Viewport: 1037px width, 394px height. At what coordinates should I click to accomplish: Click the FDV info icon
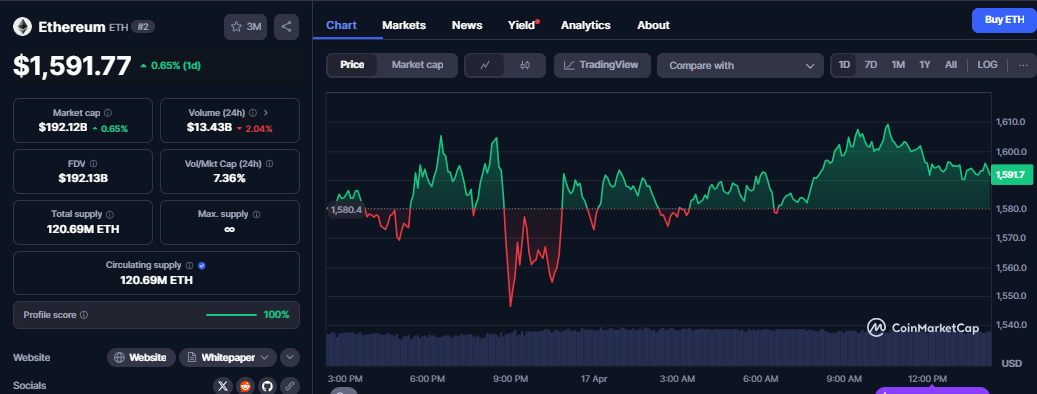coord(93,163)
